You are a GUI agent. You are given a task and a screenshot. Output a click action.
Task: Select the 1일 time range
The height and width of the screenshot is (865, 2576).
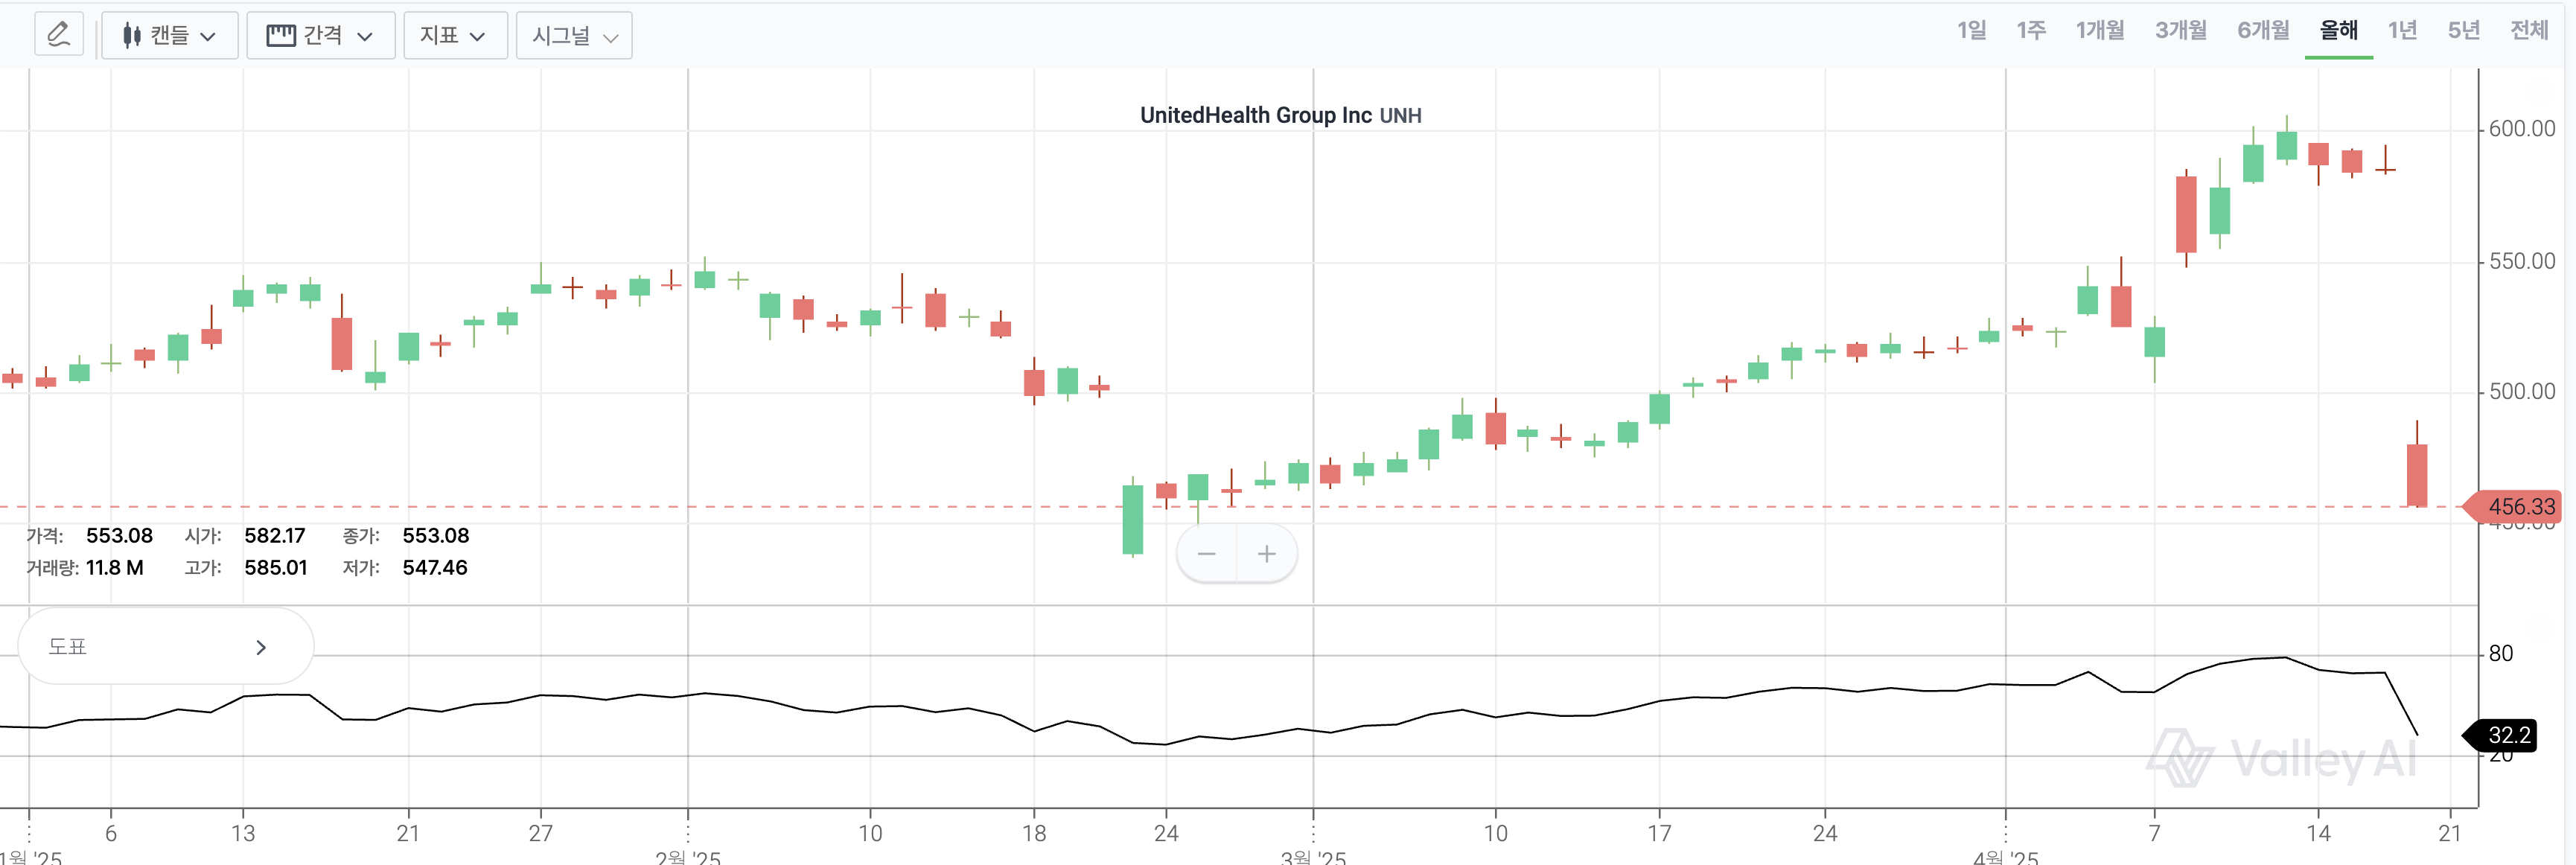pos(1972,31)
